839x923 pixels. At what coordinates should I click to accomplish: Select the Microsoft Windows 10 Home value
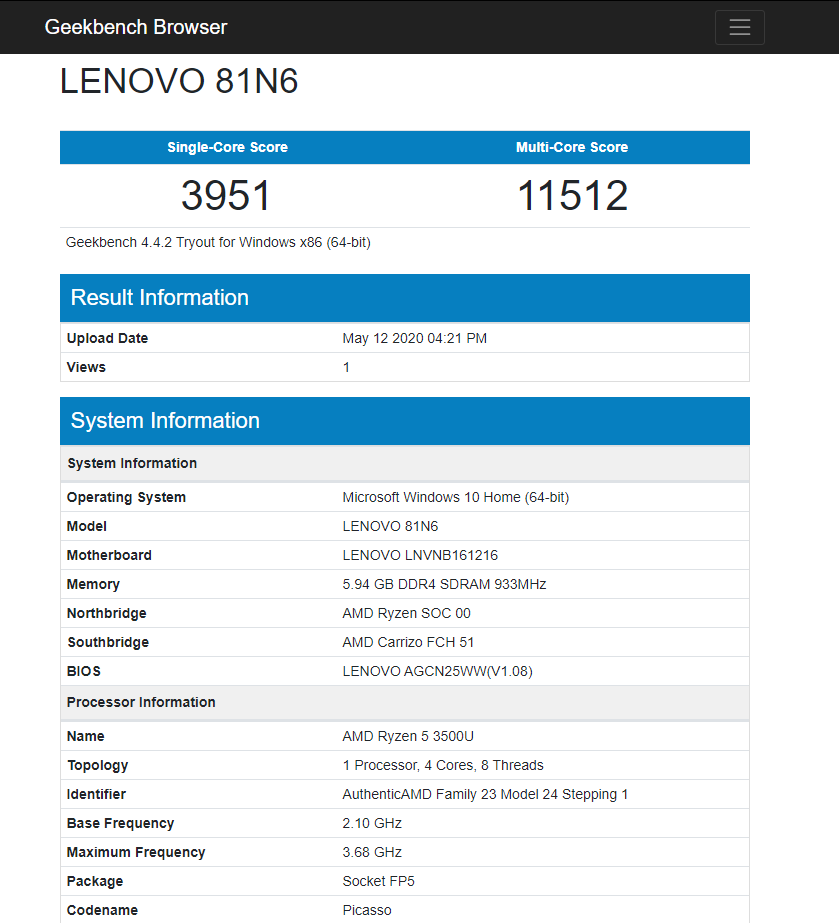click(456, 497)
